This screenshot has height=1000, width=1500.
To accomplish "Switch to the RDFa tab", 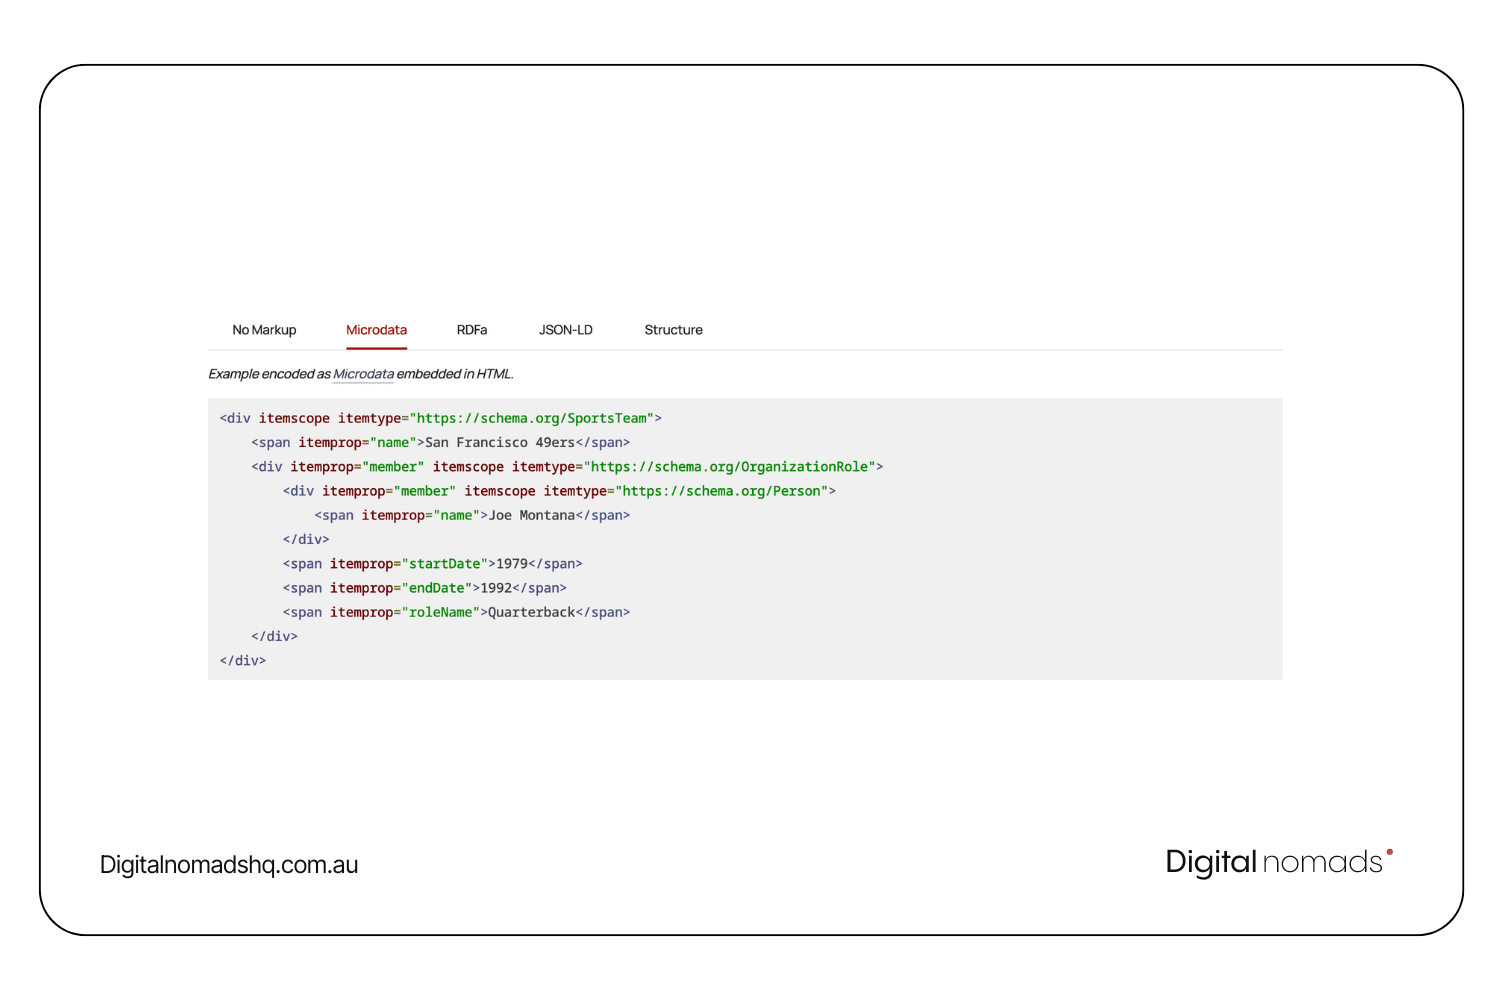I will pos(471,330).
